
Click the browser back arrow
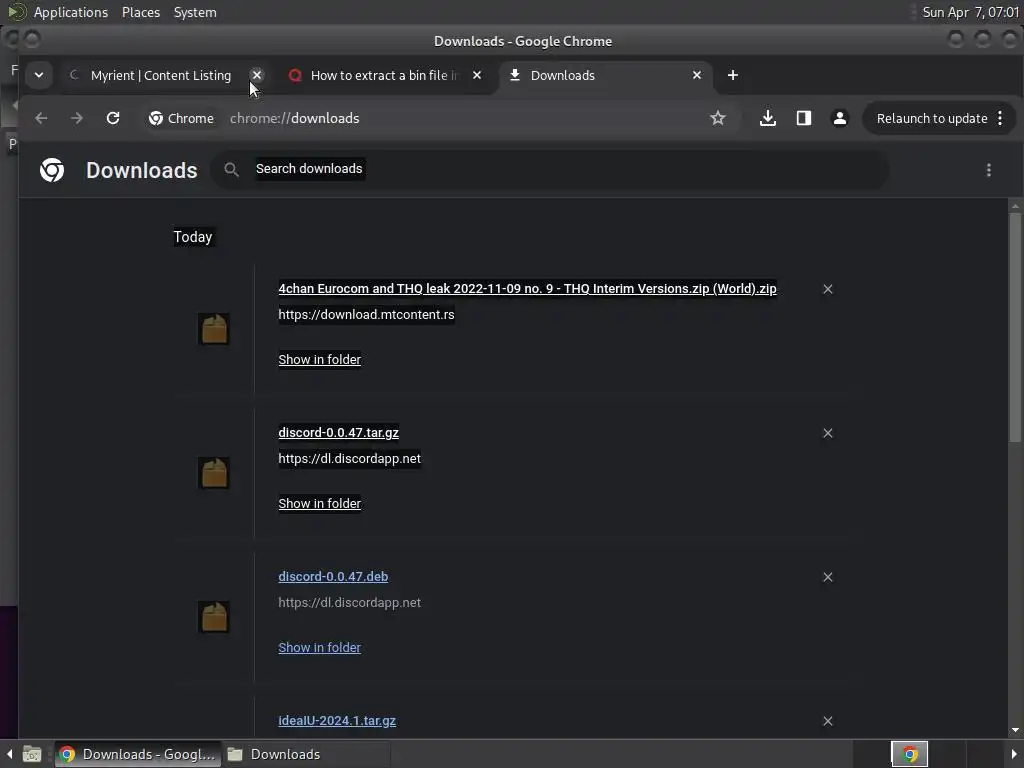41,118
